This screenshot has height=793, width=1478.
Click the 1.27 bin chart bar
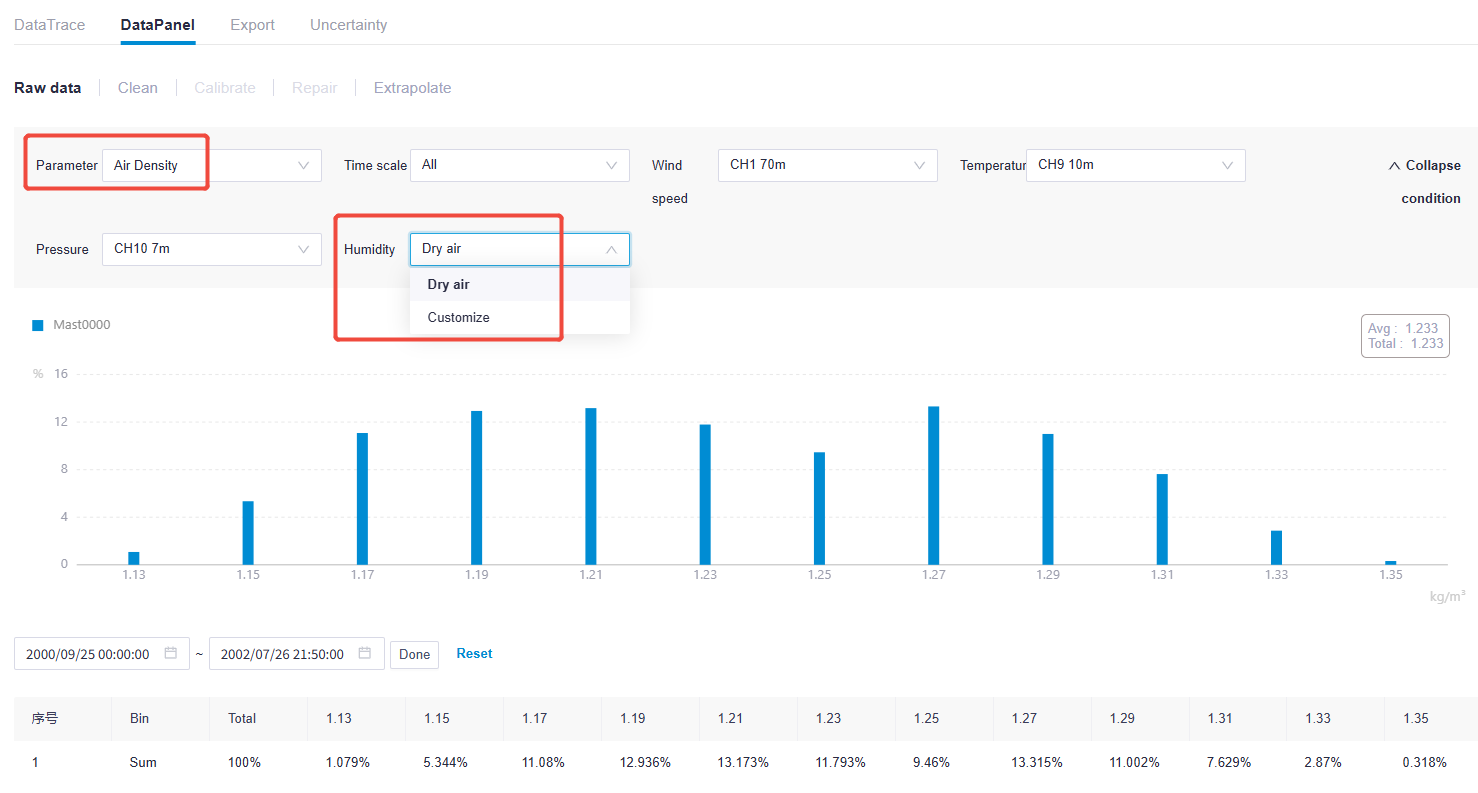click(933, 486)
